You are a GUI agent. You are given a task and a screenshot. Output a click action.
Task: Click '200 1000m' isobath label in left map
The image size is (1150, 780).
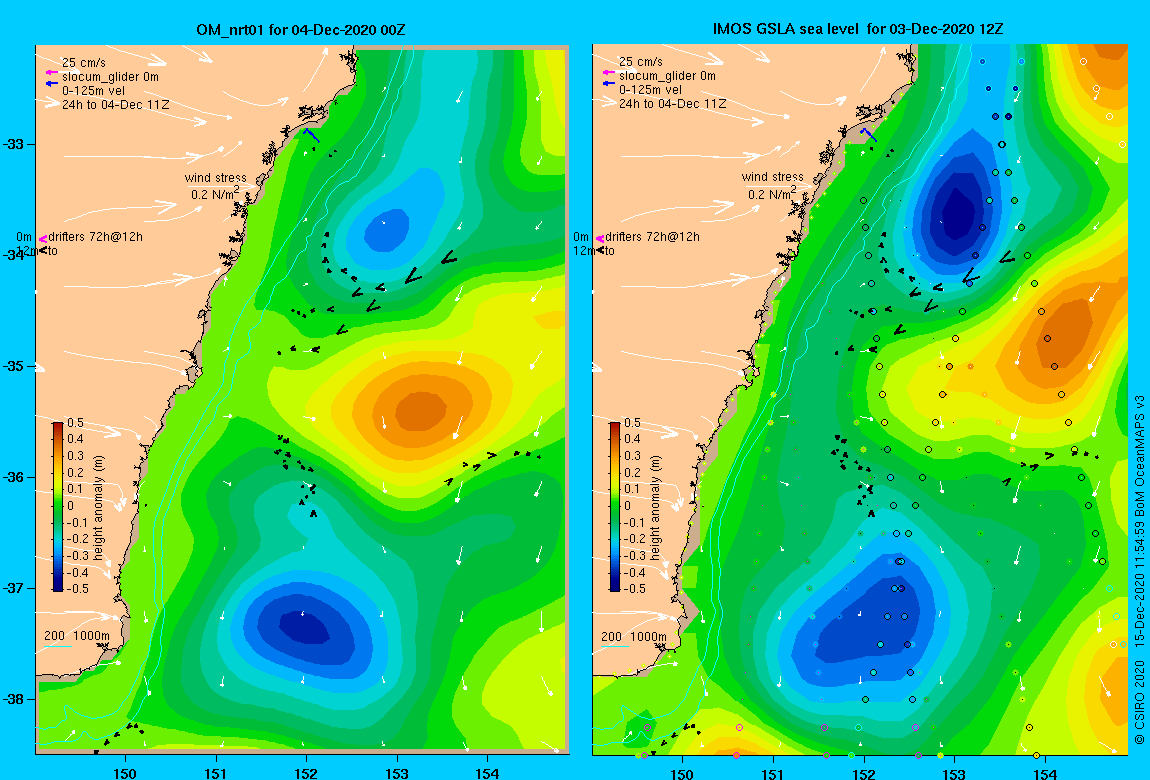coord(77,636)
